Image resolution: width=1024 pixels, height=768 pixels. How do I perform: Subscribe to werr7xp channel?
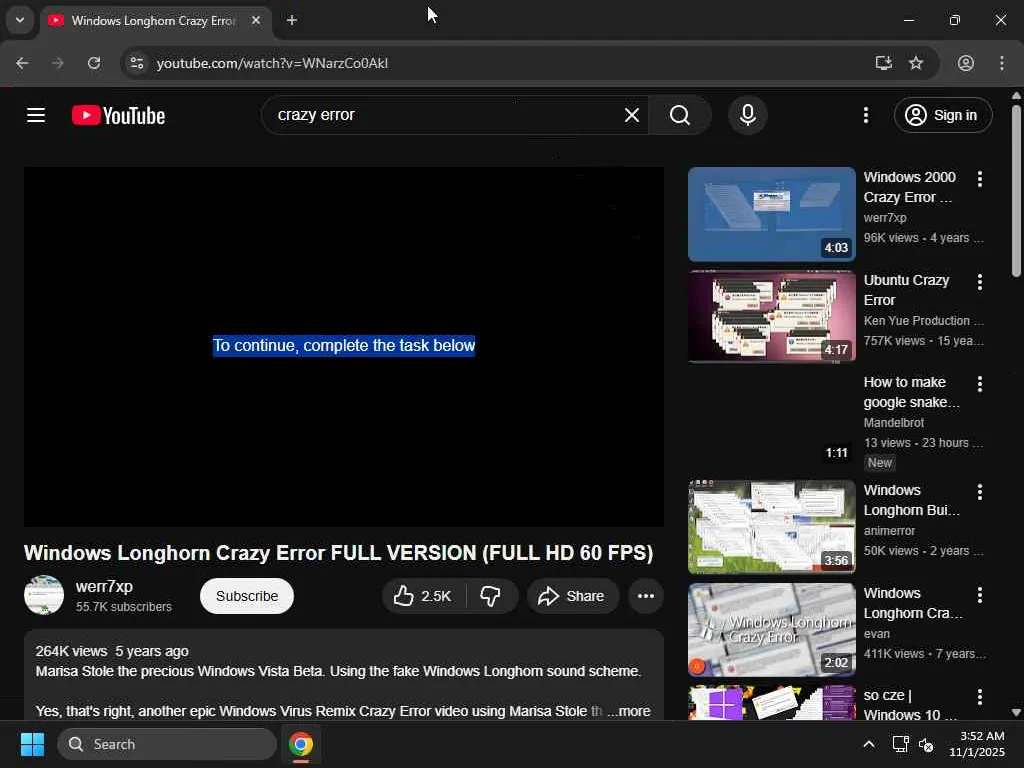click(247, 596)
